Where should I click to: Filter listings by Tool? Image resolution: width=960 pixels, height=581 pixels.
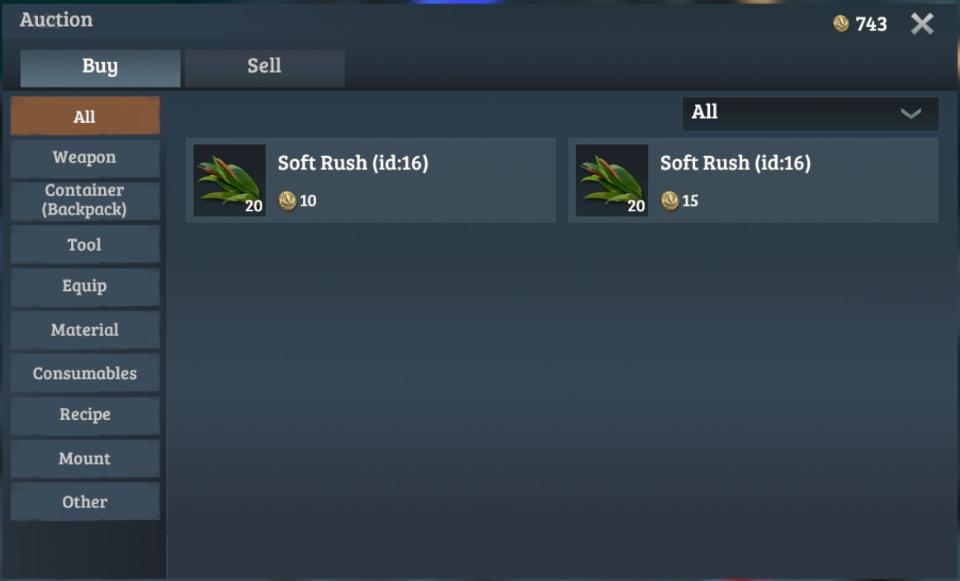pyautogui.click(x=85, y=244)
